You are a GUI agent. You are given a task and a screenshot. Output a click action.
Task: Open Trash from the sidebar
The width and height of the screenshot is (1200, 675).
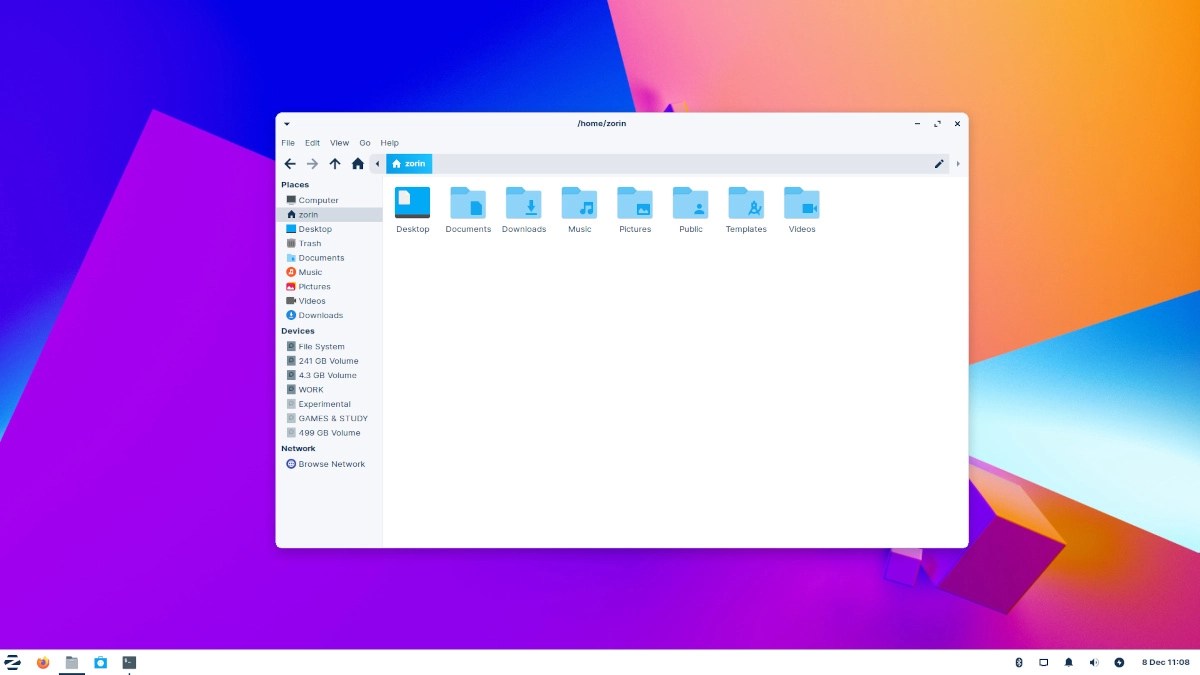coord(308,243)
